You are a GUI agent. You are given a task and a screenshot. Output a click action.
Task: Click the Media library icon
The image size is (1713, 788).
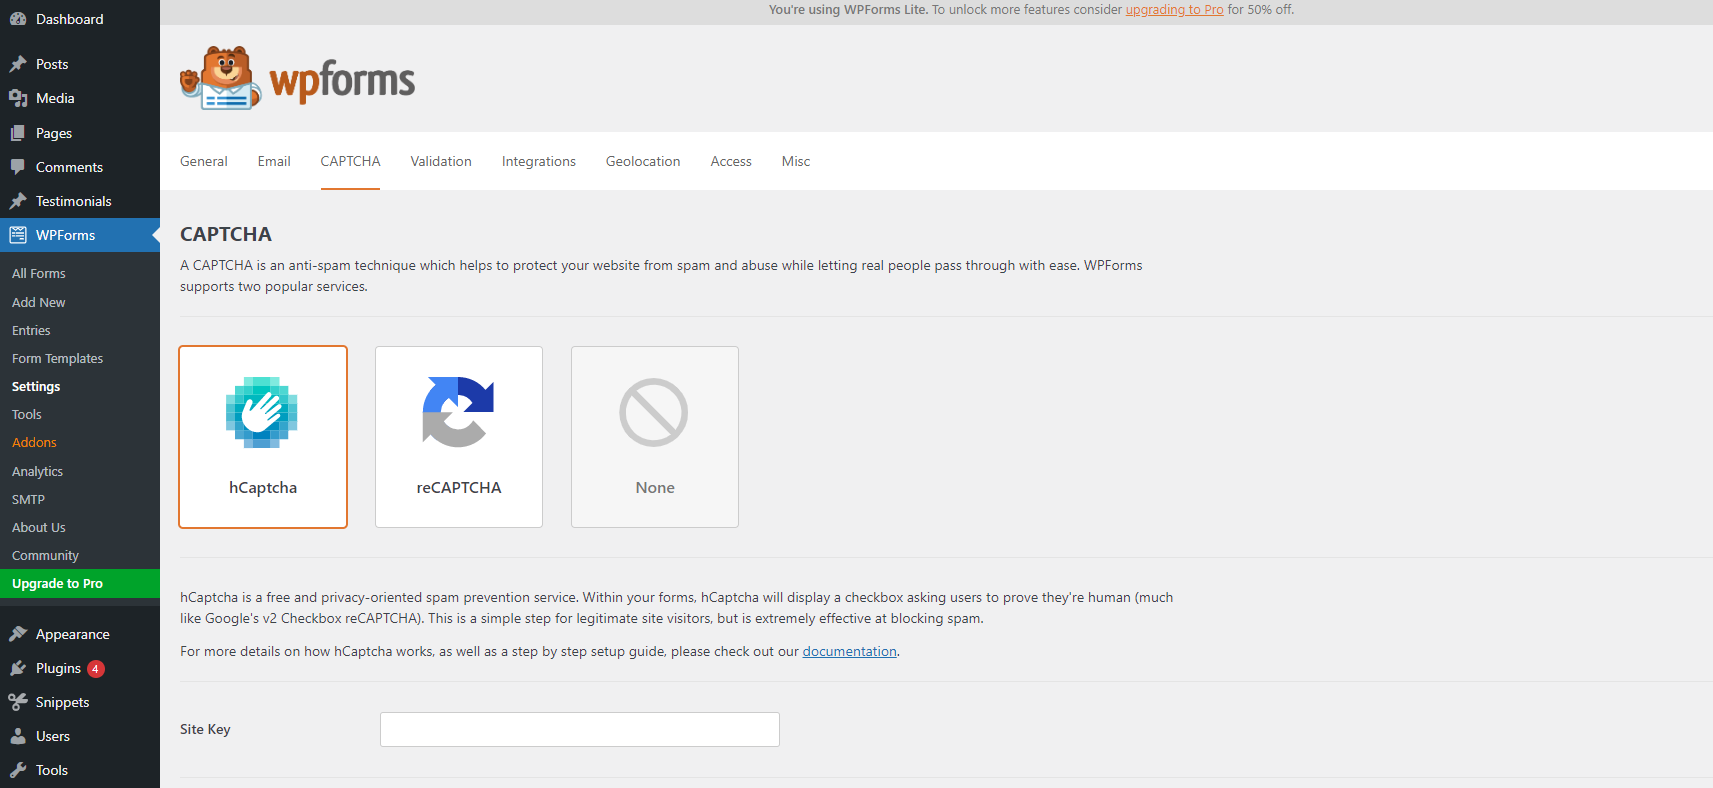[x=18, y=98]
